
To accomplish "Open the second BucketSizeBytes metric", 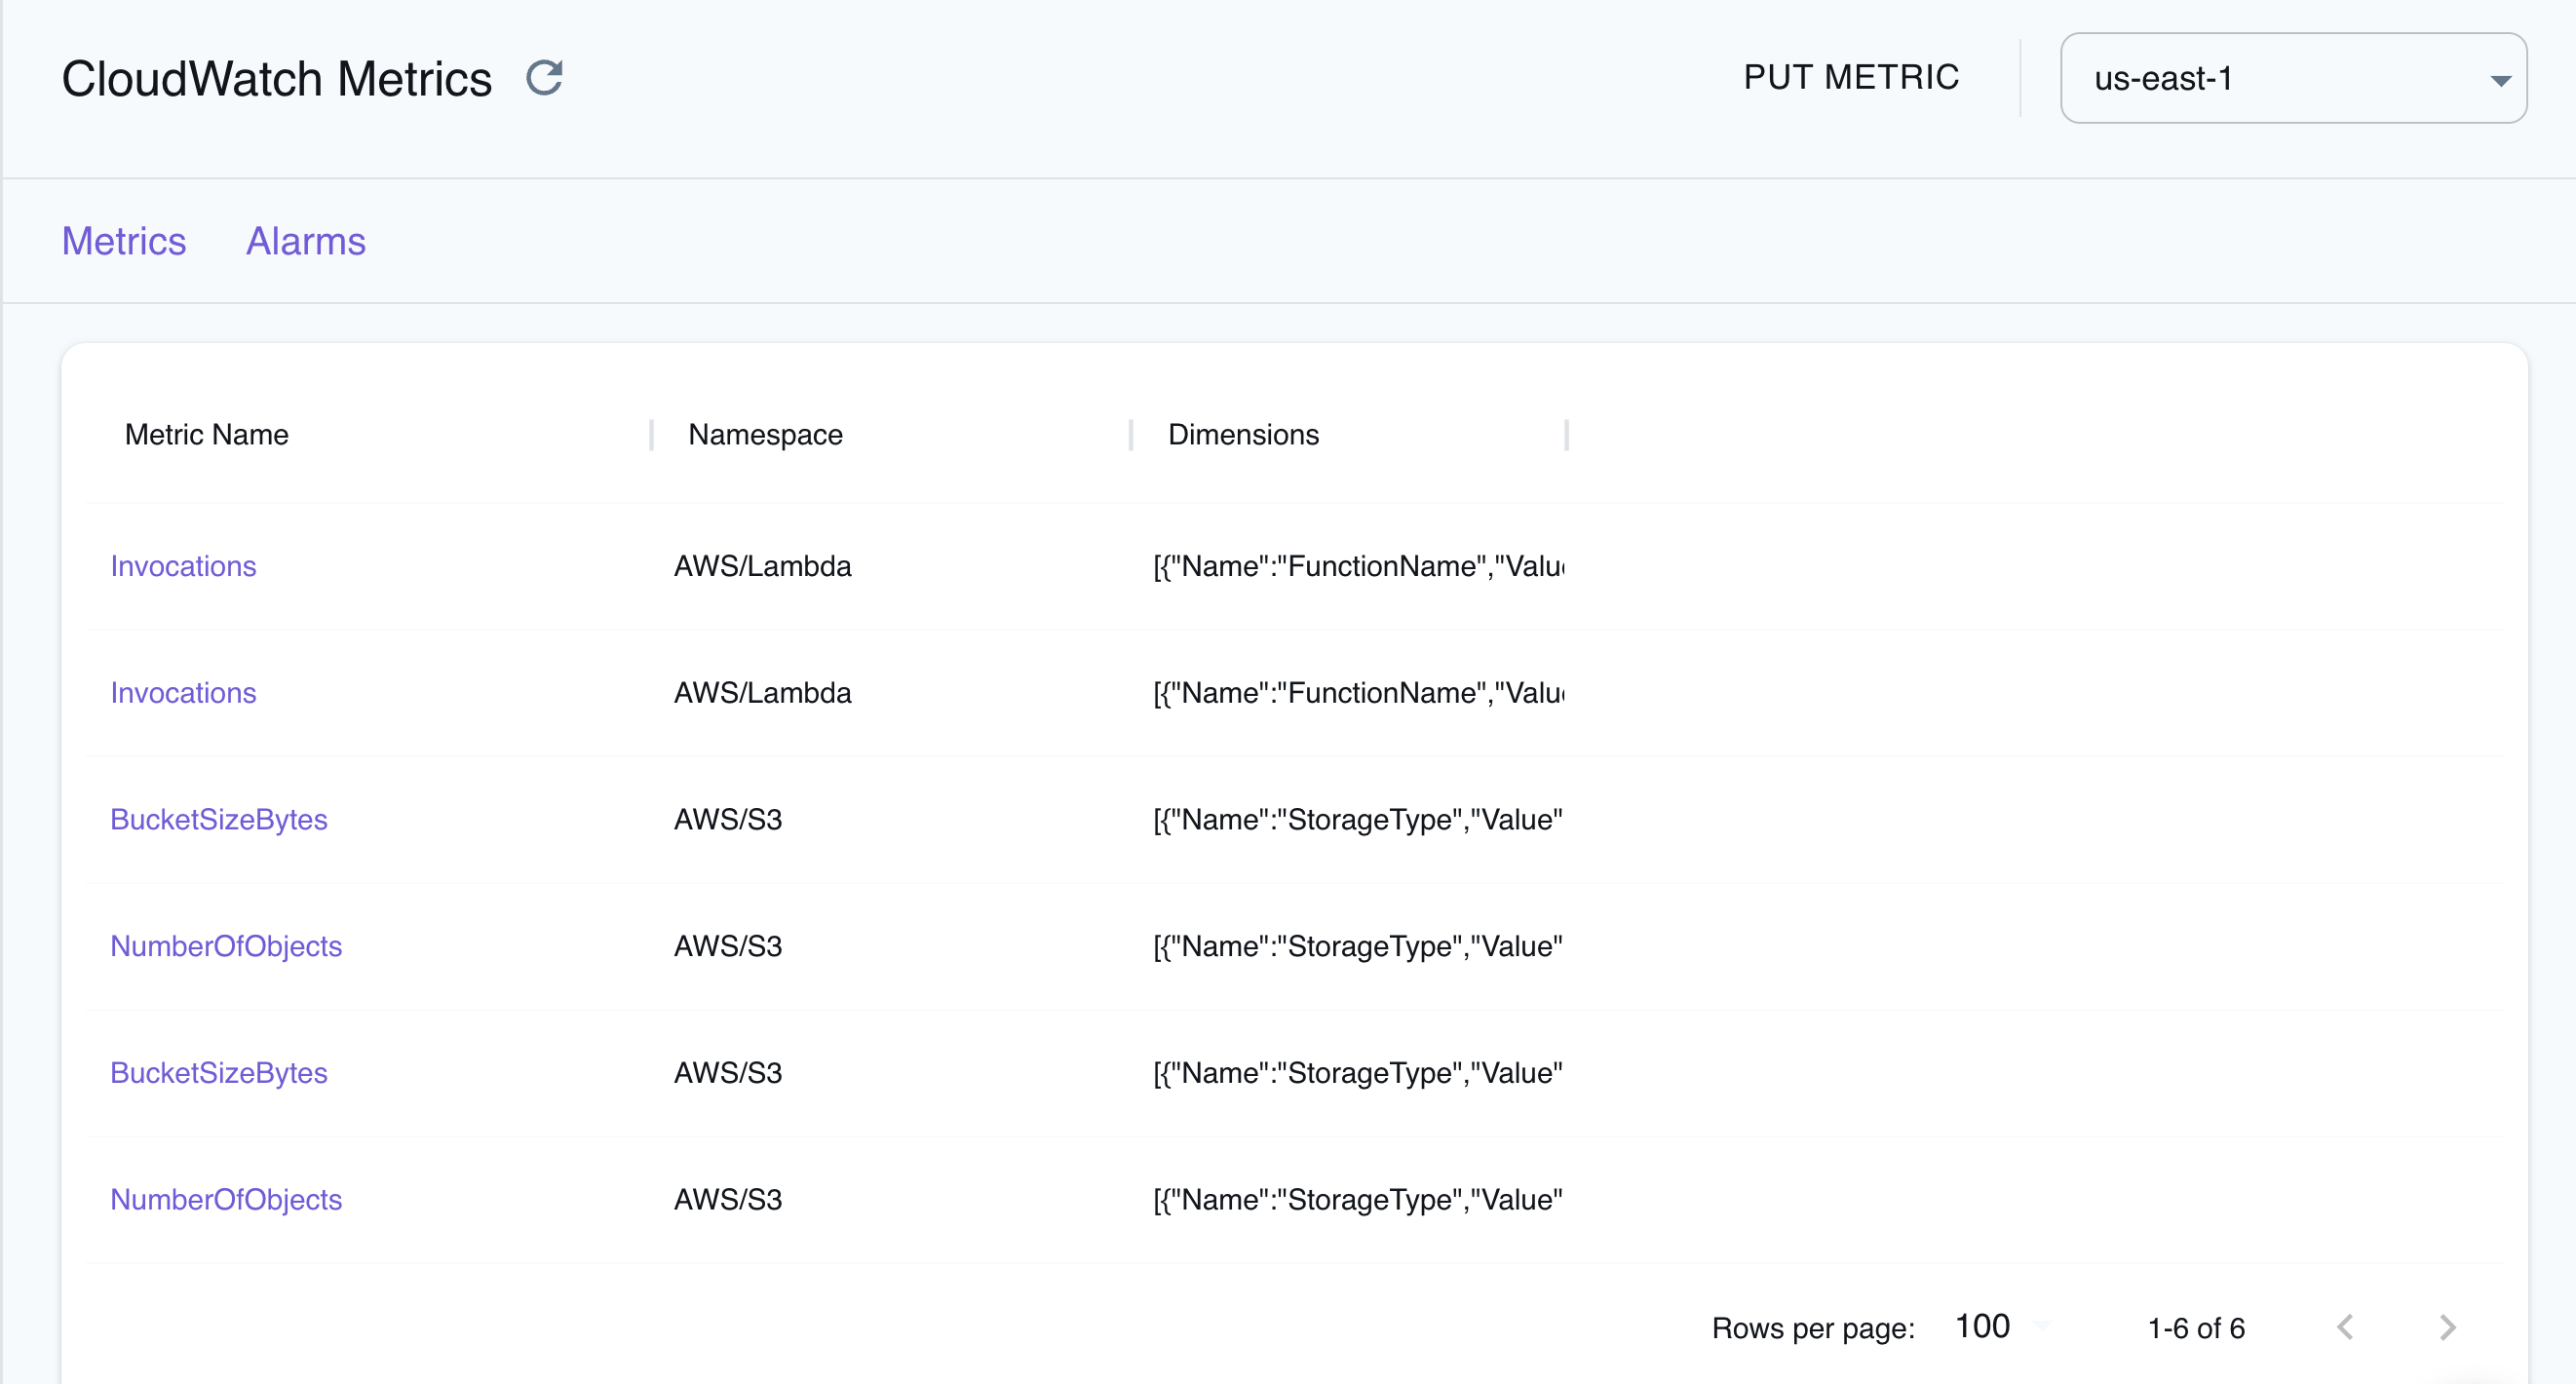I will [219, 1072].
